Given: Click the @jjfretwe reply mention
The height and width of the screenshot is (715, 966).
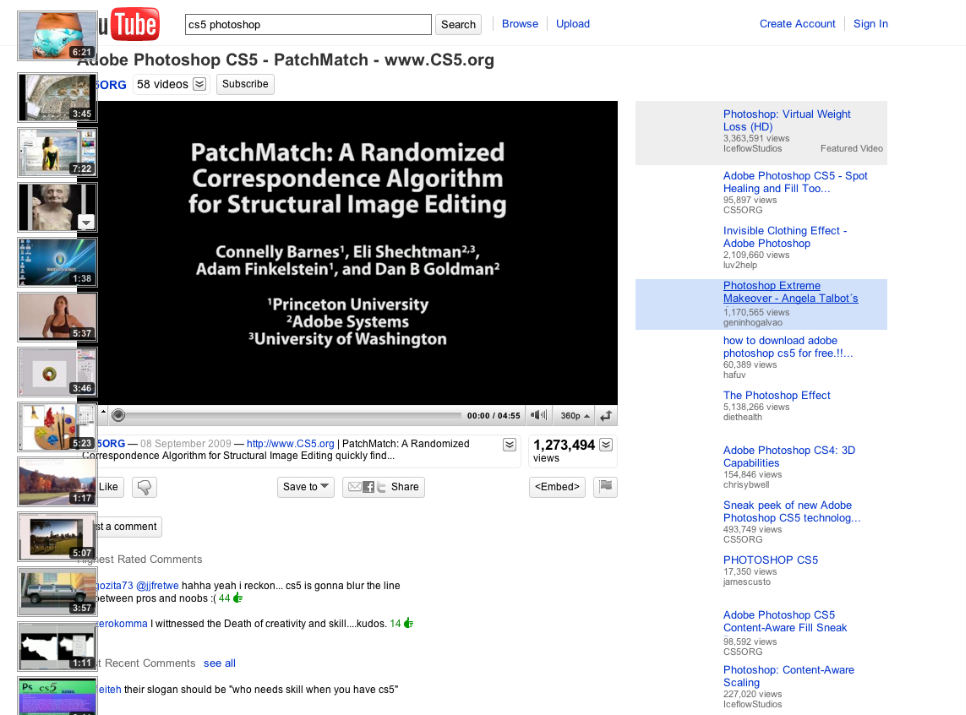Looking at the screenshot, I should 157,585.
